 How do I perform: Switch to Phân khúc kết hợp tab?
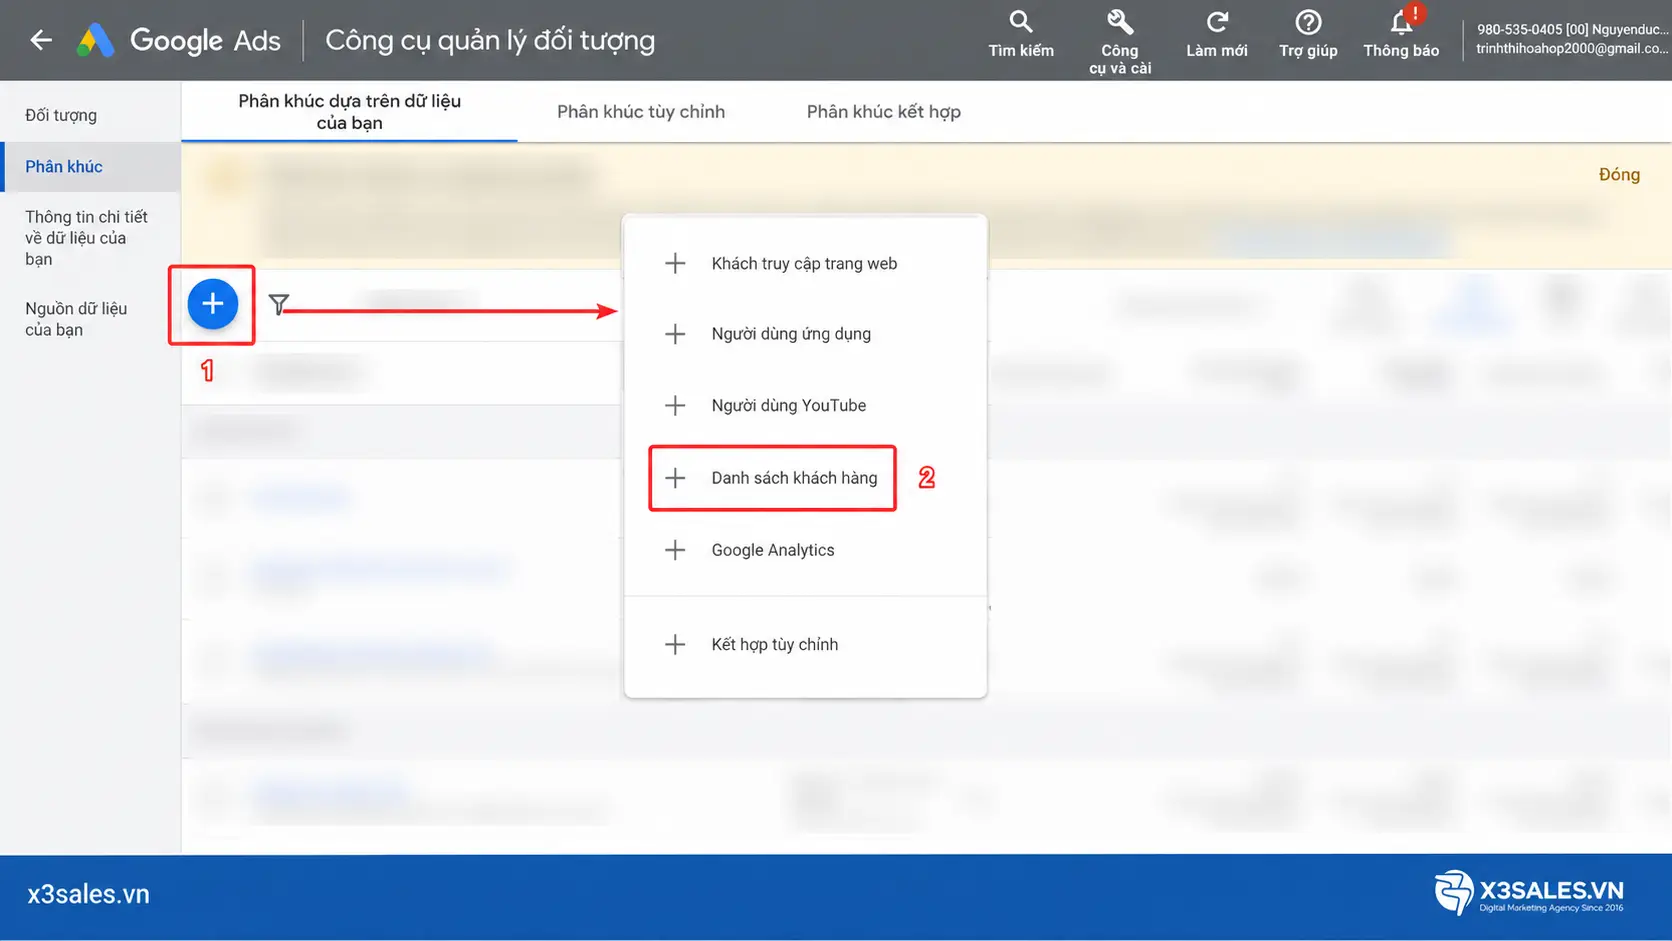[x=884, y=112]
